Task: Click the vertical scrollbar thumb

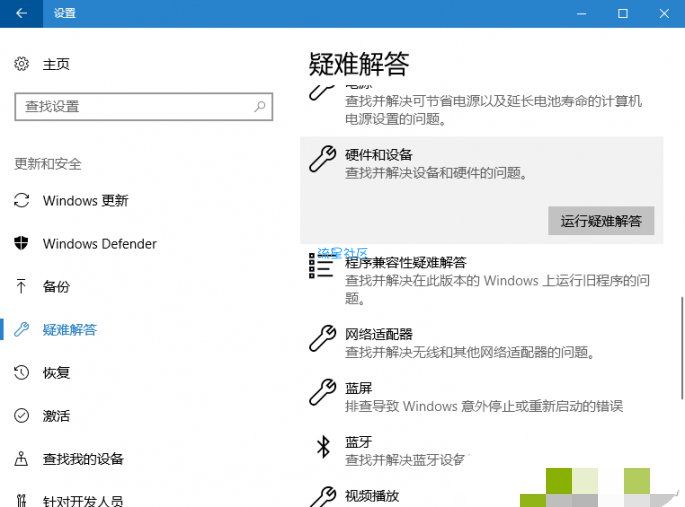Action: pyautogui.click(x=682, y=348)
